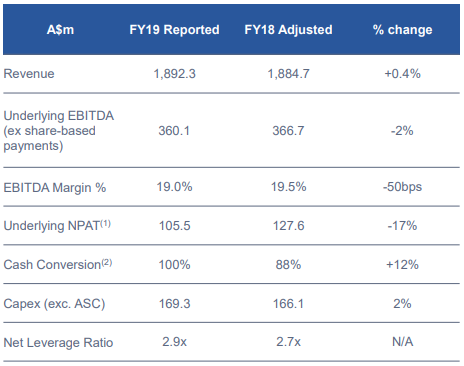Click the Underlying EBITDA row label
The image size is (464, 366).
click(x=59, y=131)
